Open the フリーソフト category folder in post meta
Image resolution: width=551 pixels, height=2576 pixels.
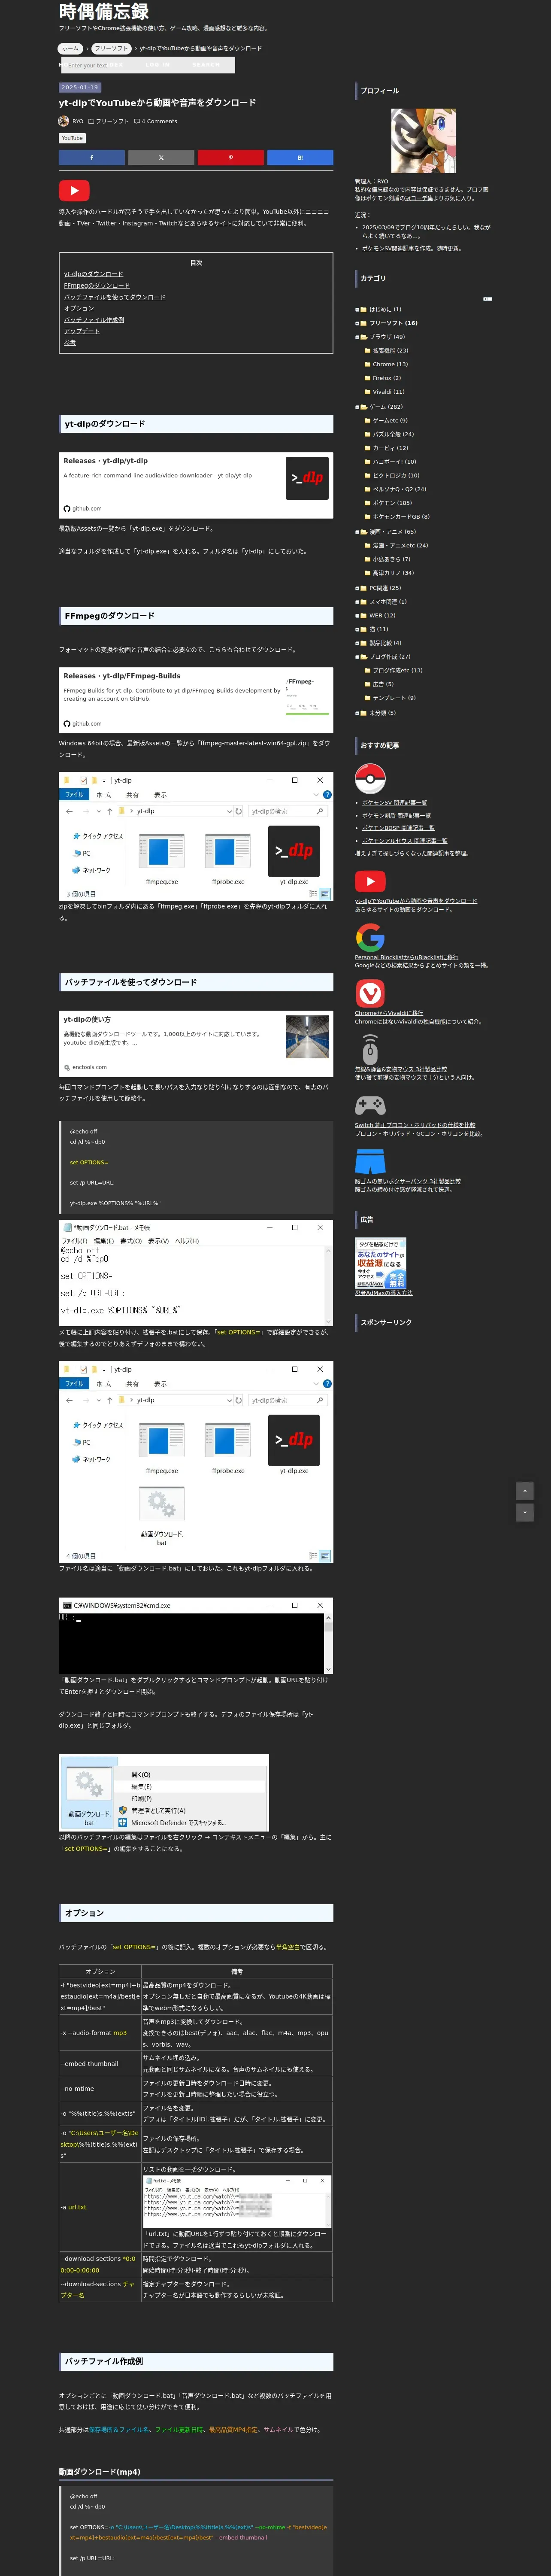click(x=109, y=122)
